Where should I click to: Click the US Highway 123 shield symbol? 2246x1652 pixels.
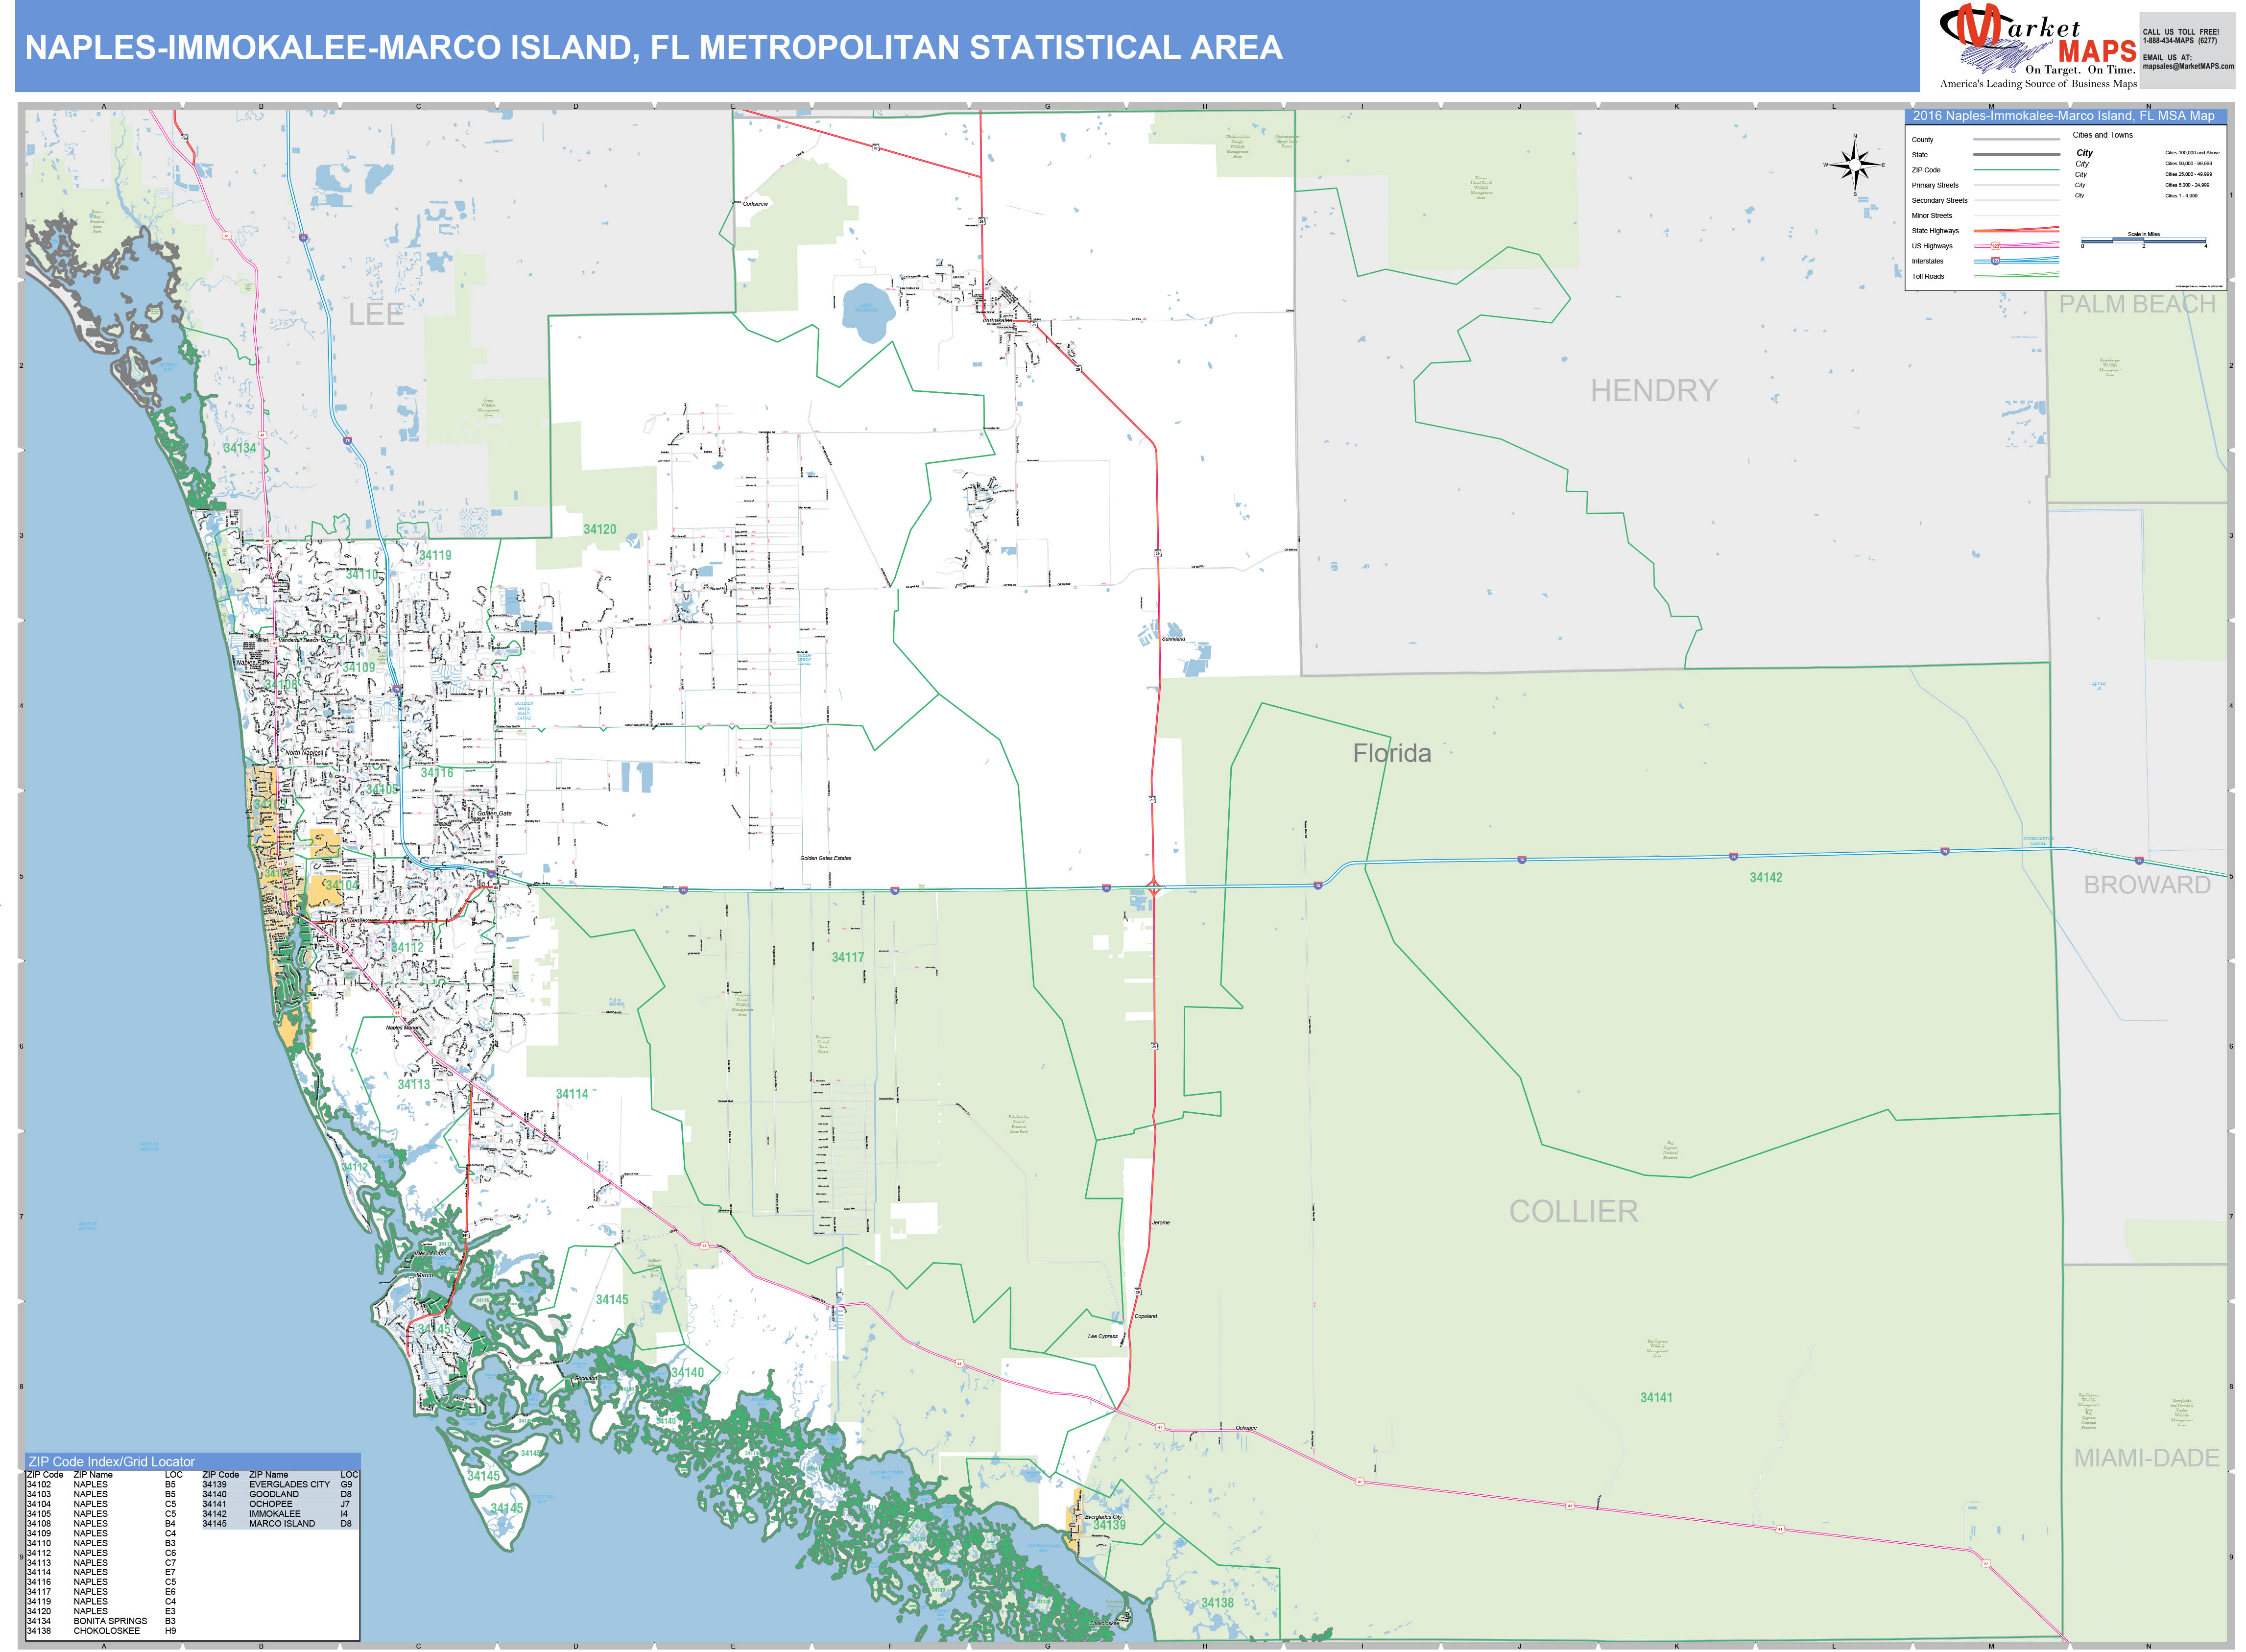coord(1996,246)
